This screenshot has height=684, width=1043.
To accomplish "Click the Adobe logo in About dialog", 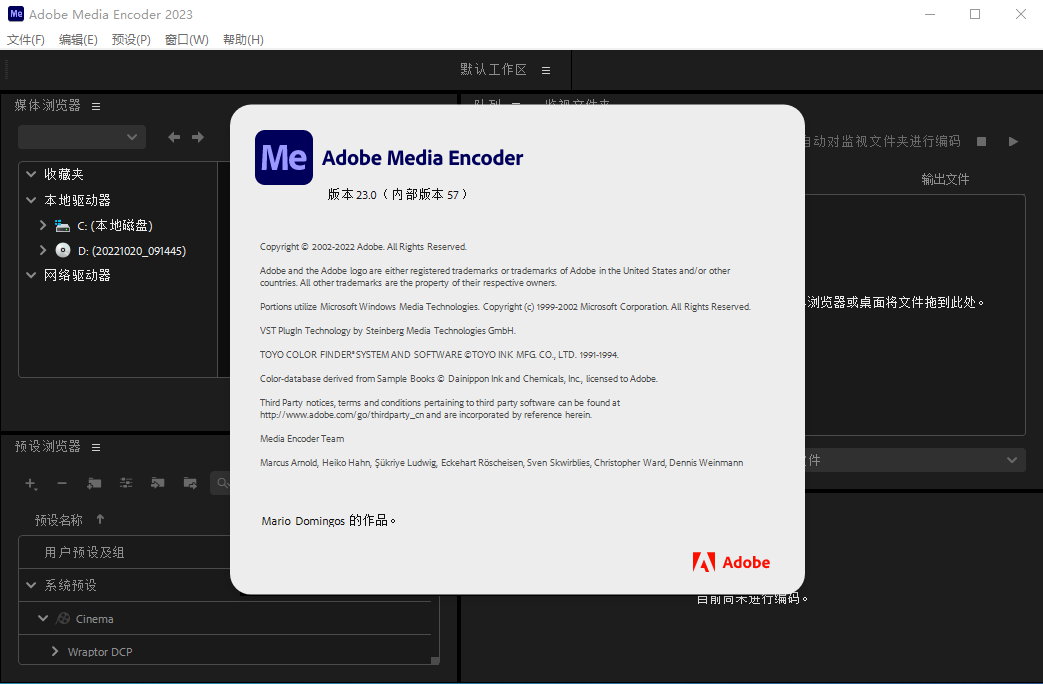I will pos(731,562).
